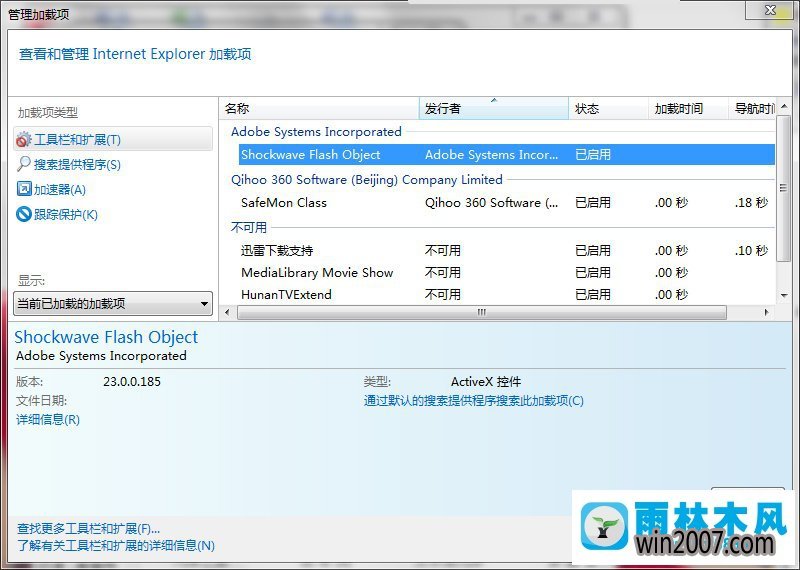The image size is (800, 570).
Task: Collapse the Adobe Systems Incorporated group header
Action: click(x=316, y=132)
